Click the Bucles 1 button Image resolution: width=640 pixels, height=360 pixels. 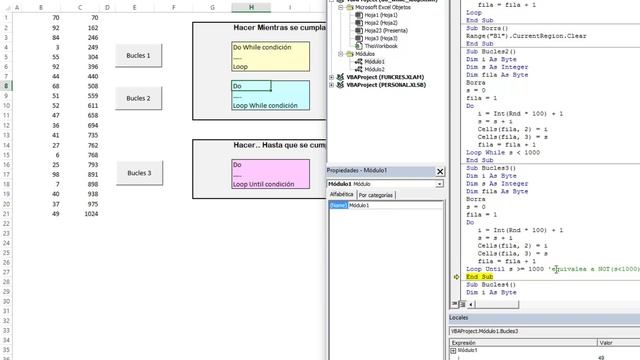pos(138,56)
